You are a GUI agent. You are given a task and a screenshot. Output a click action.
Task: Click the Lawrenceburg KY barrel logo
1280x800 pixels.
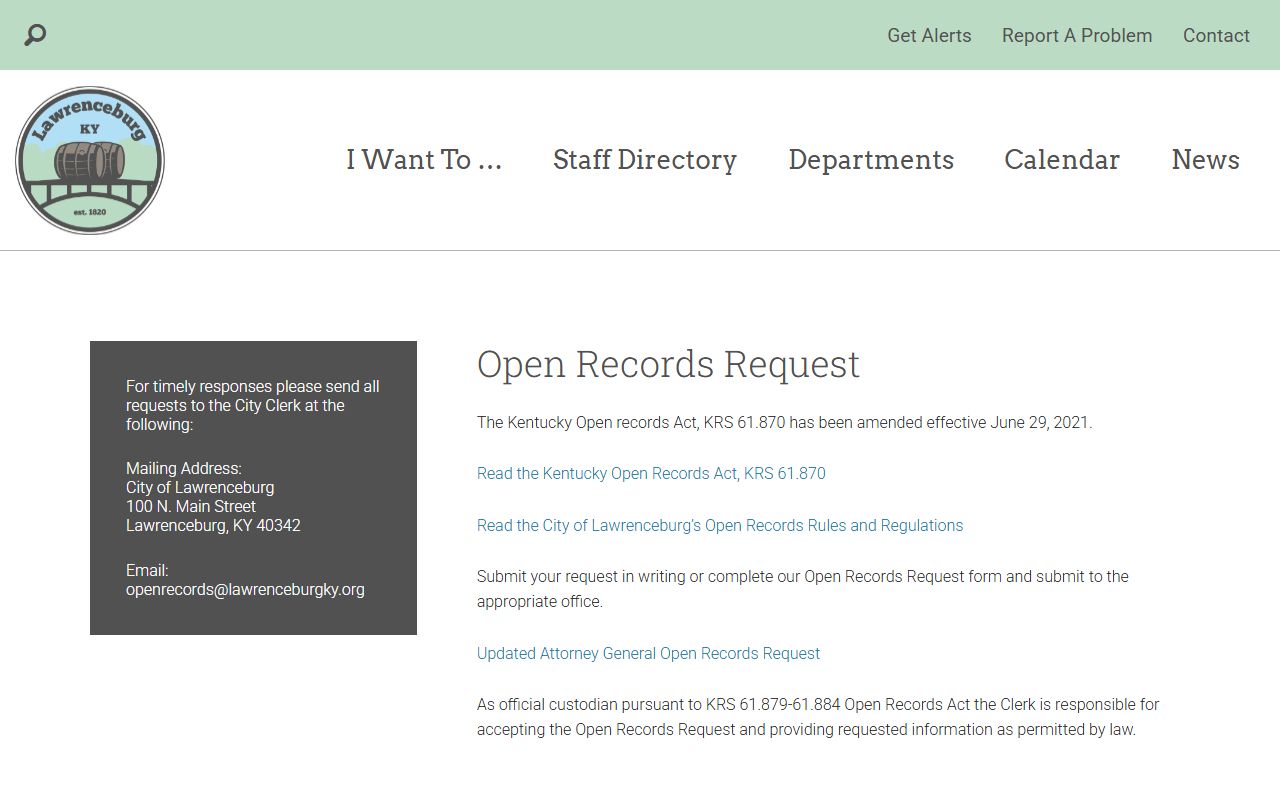[x=90, y=160]
